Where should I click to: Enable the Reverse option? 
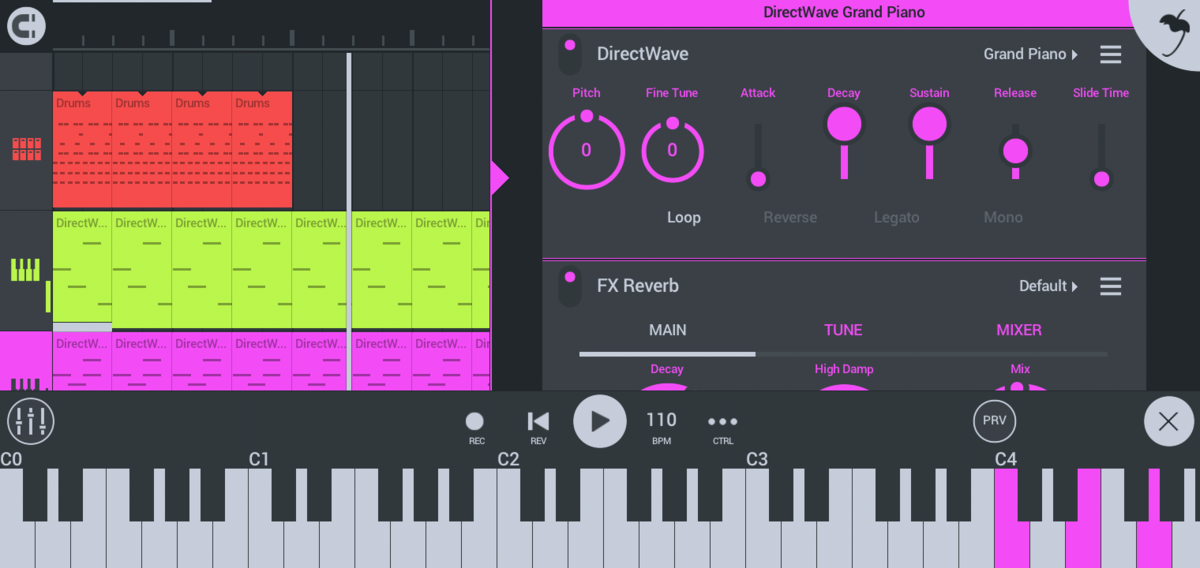pos(790,217)
